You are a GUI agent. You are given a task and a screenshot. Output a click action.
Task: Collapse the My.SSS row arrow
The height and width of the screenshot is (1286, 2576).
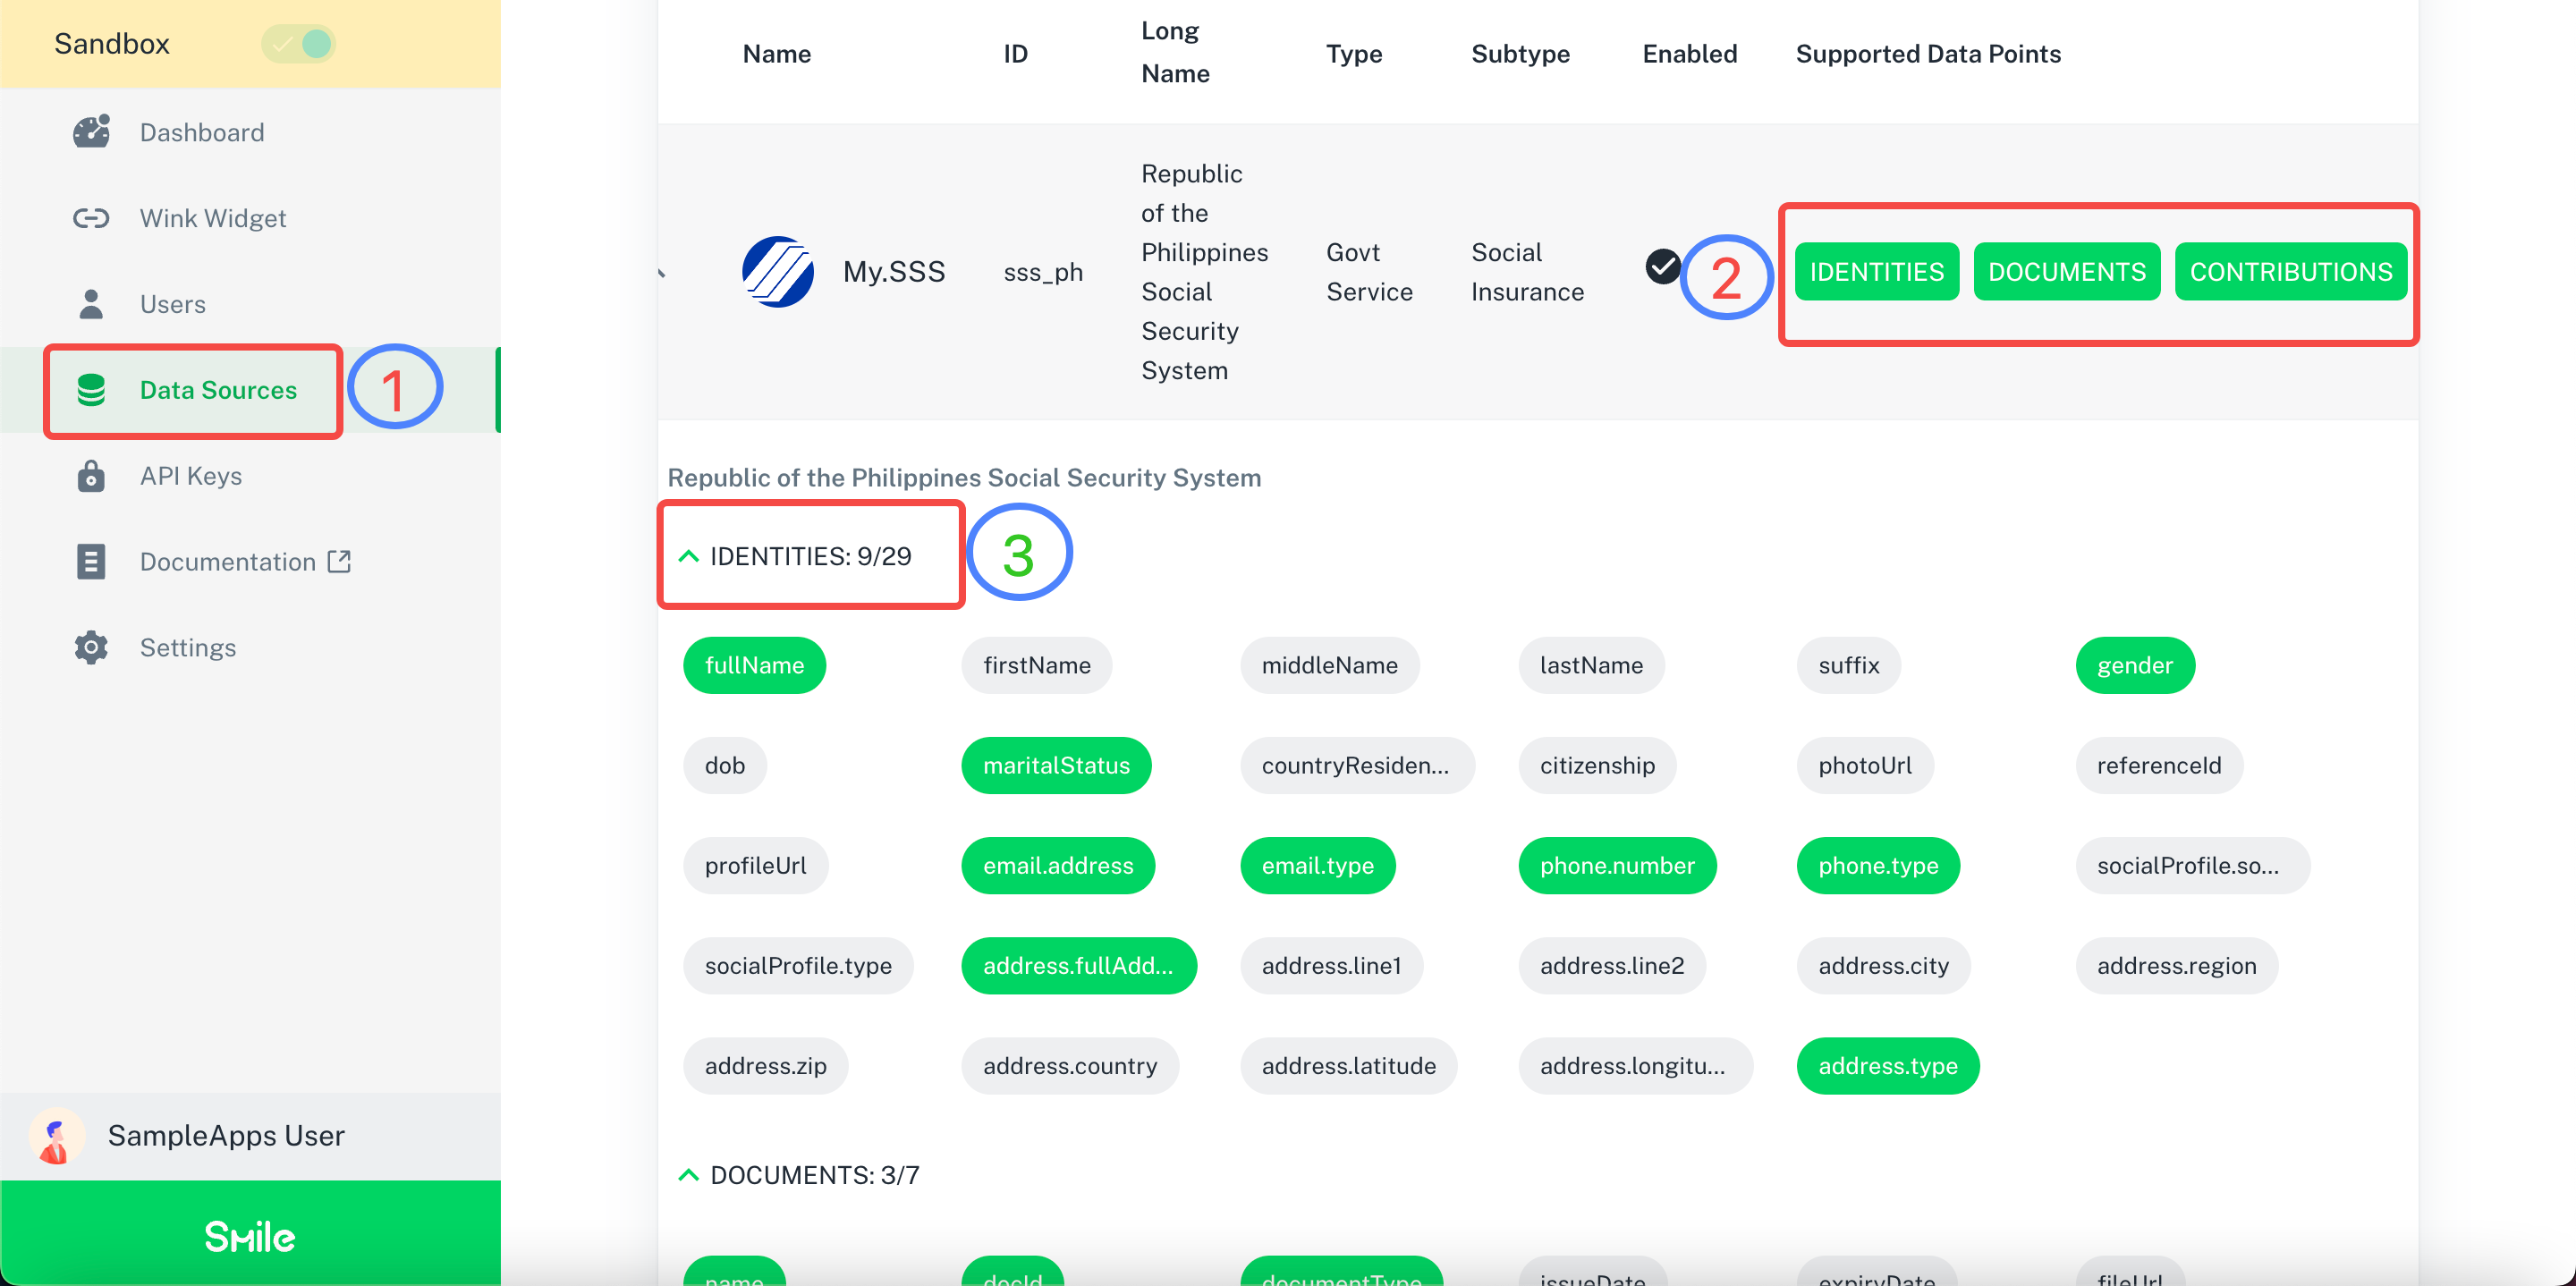pyautogui.click(x=662, y=272)
